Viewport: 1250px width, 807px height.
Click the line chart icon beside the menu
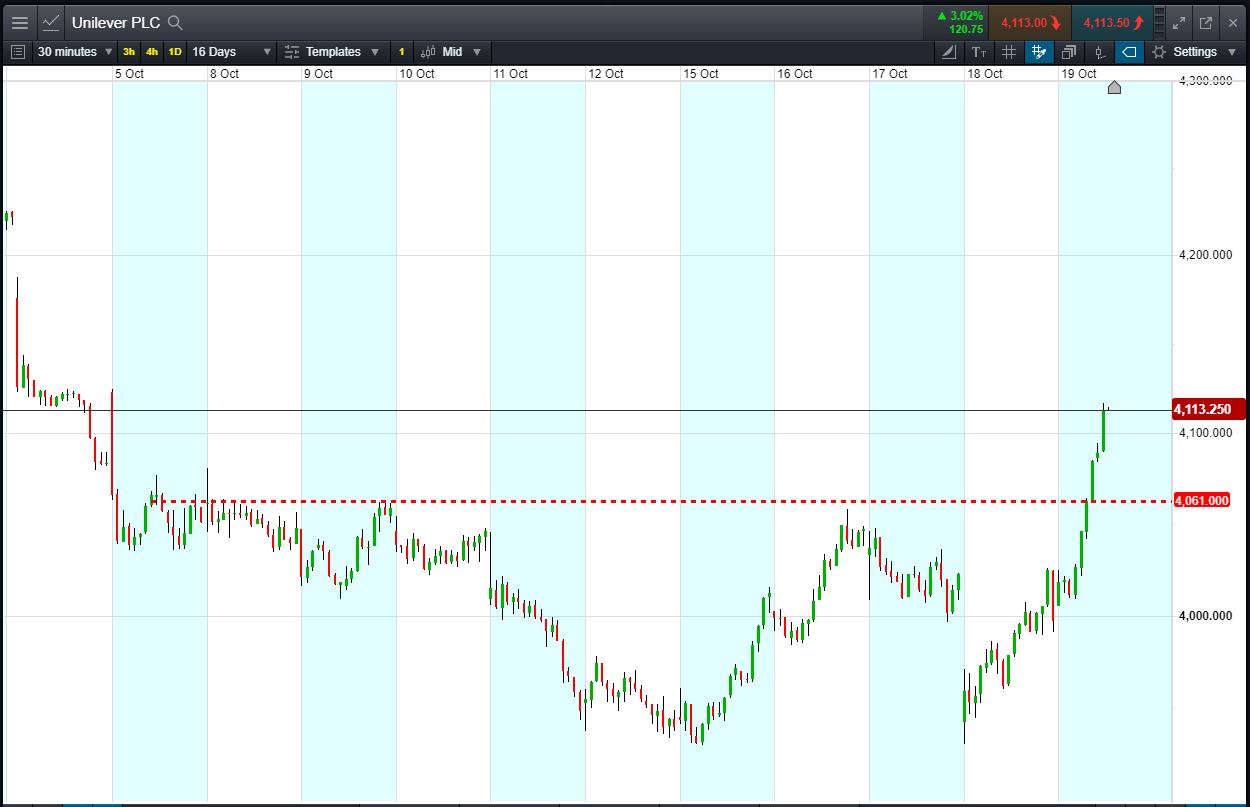[51, 22]
